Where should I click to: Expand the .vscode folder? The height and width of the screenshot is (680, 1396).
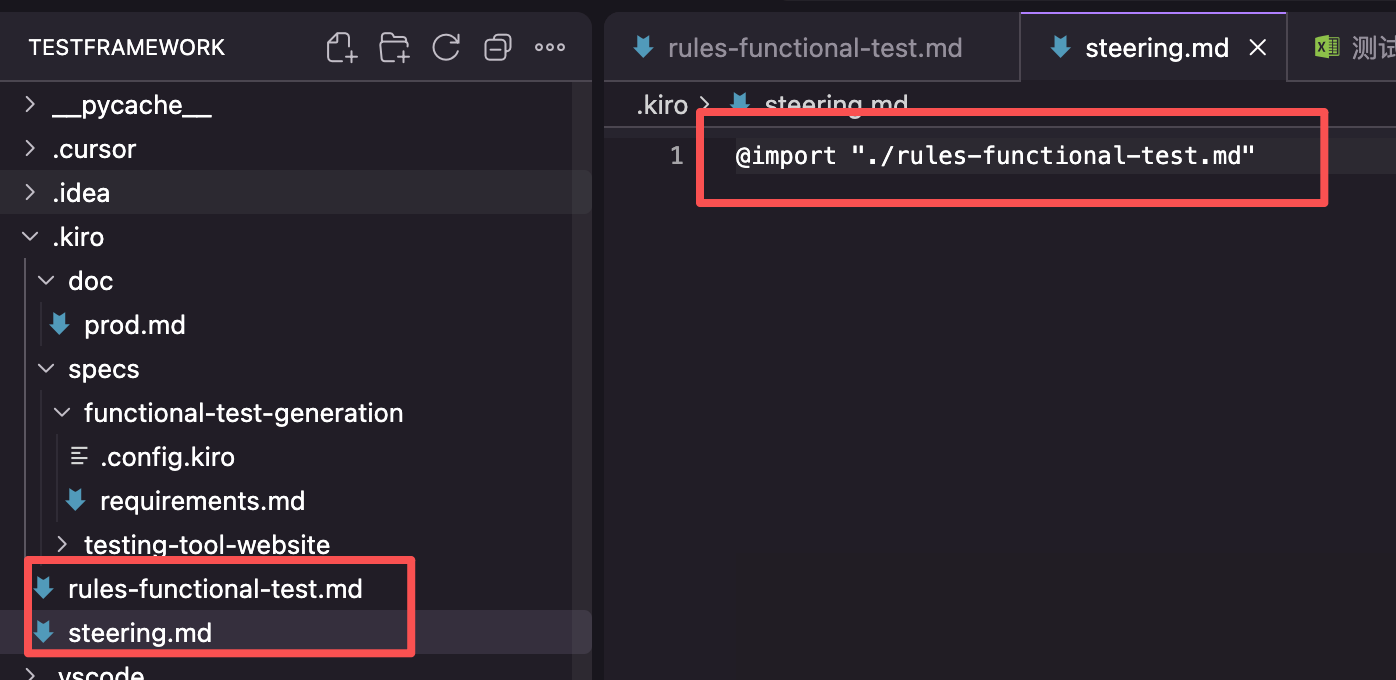tap(30, 673)
